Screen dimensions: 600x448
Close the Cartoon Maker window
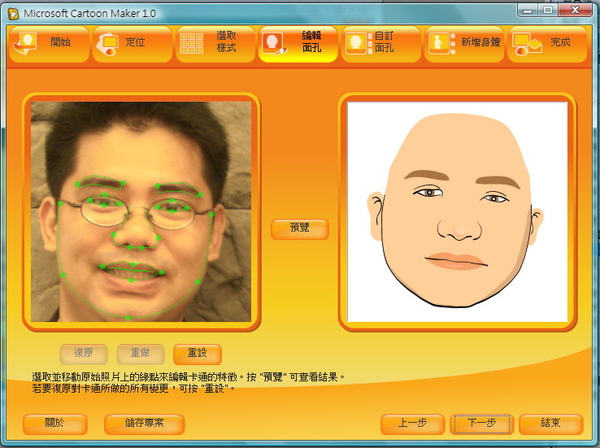575,10
